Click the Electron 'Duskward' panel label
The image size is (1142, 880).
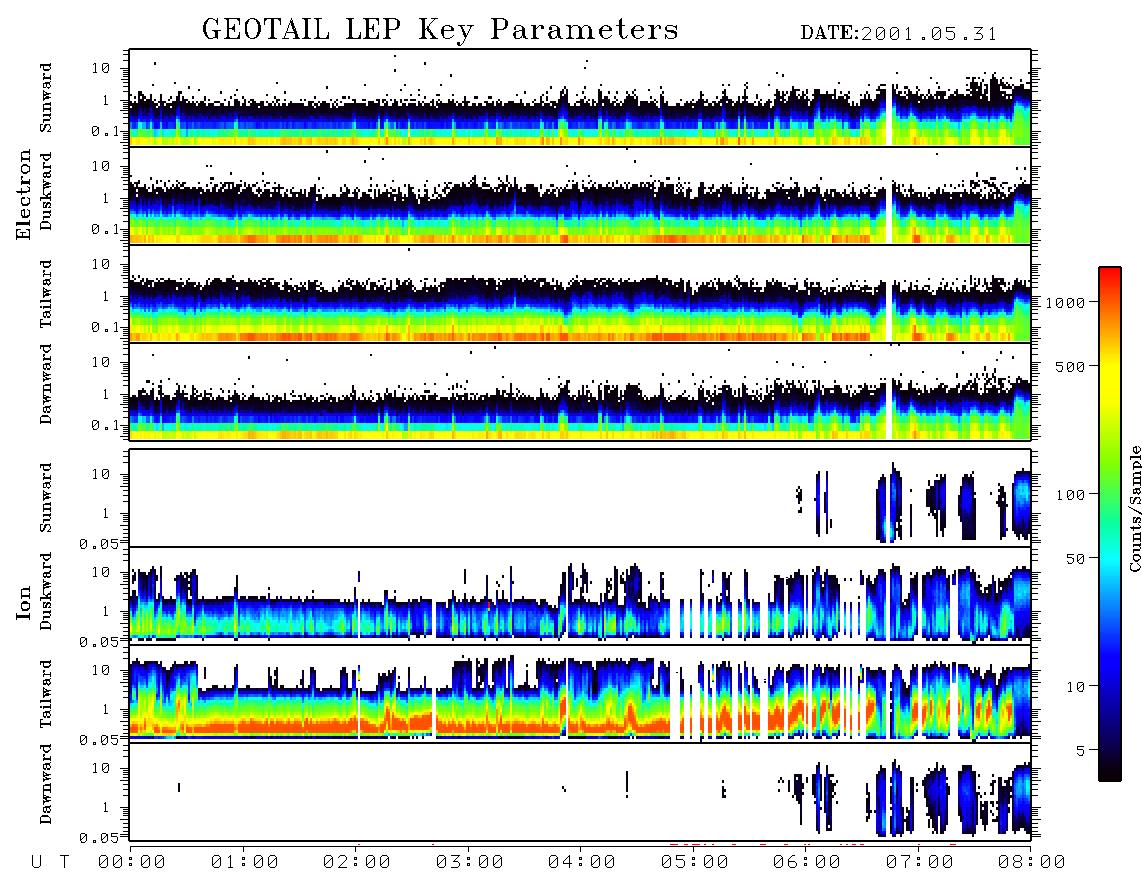pyautogui.click(x=46, y=191)
